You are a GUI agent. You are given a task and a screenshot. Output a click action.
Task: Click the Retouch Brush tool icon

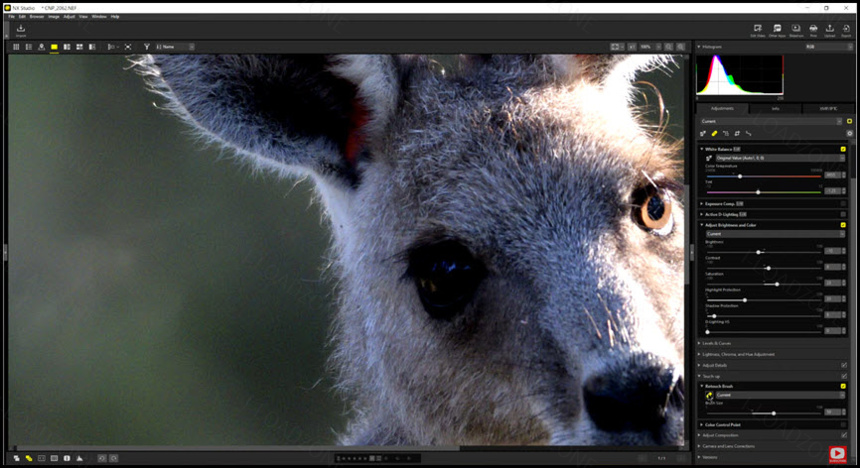[709, 395]
